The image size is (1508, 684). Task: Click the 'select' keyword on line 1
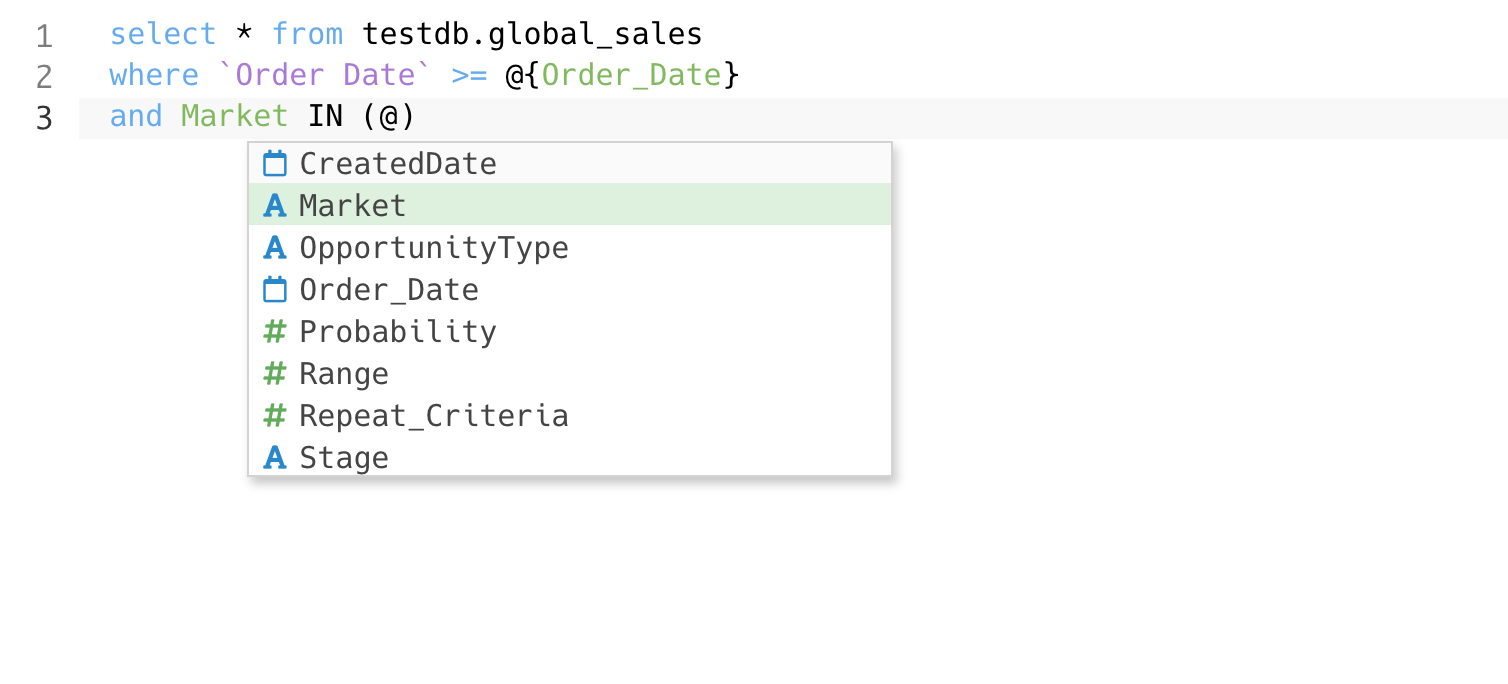[162, 34]
